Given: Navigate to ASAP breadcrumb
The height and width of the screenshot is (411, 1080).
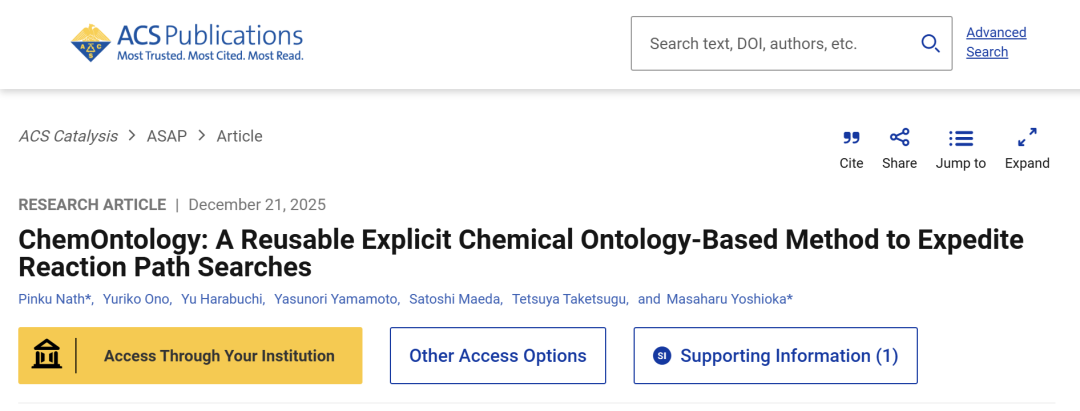Looking at the screenshot, I should tap(167, 136).
